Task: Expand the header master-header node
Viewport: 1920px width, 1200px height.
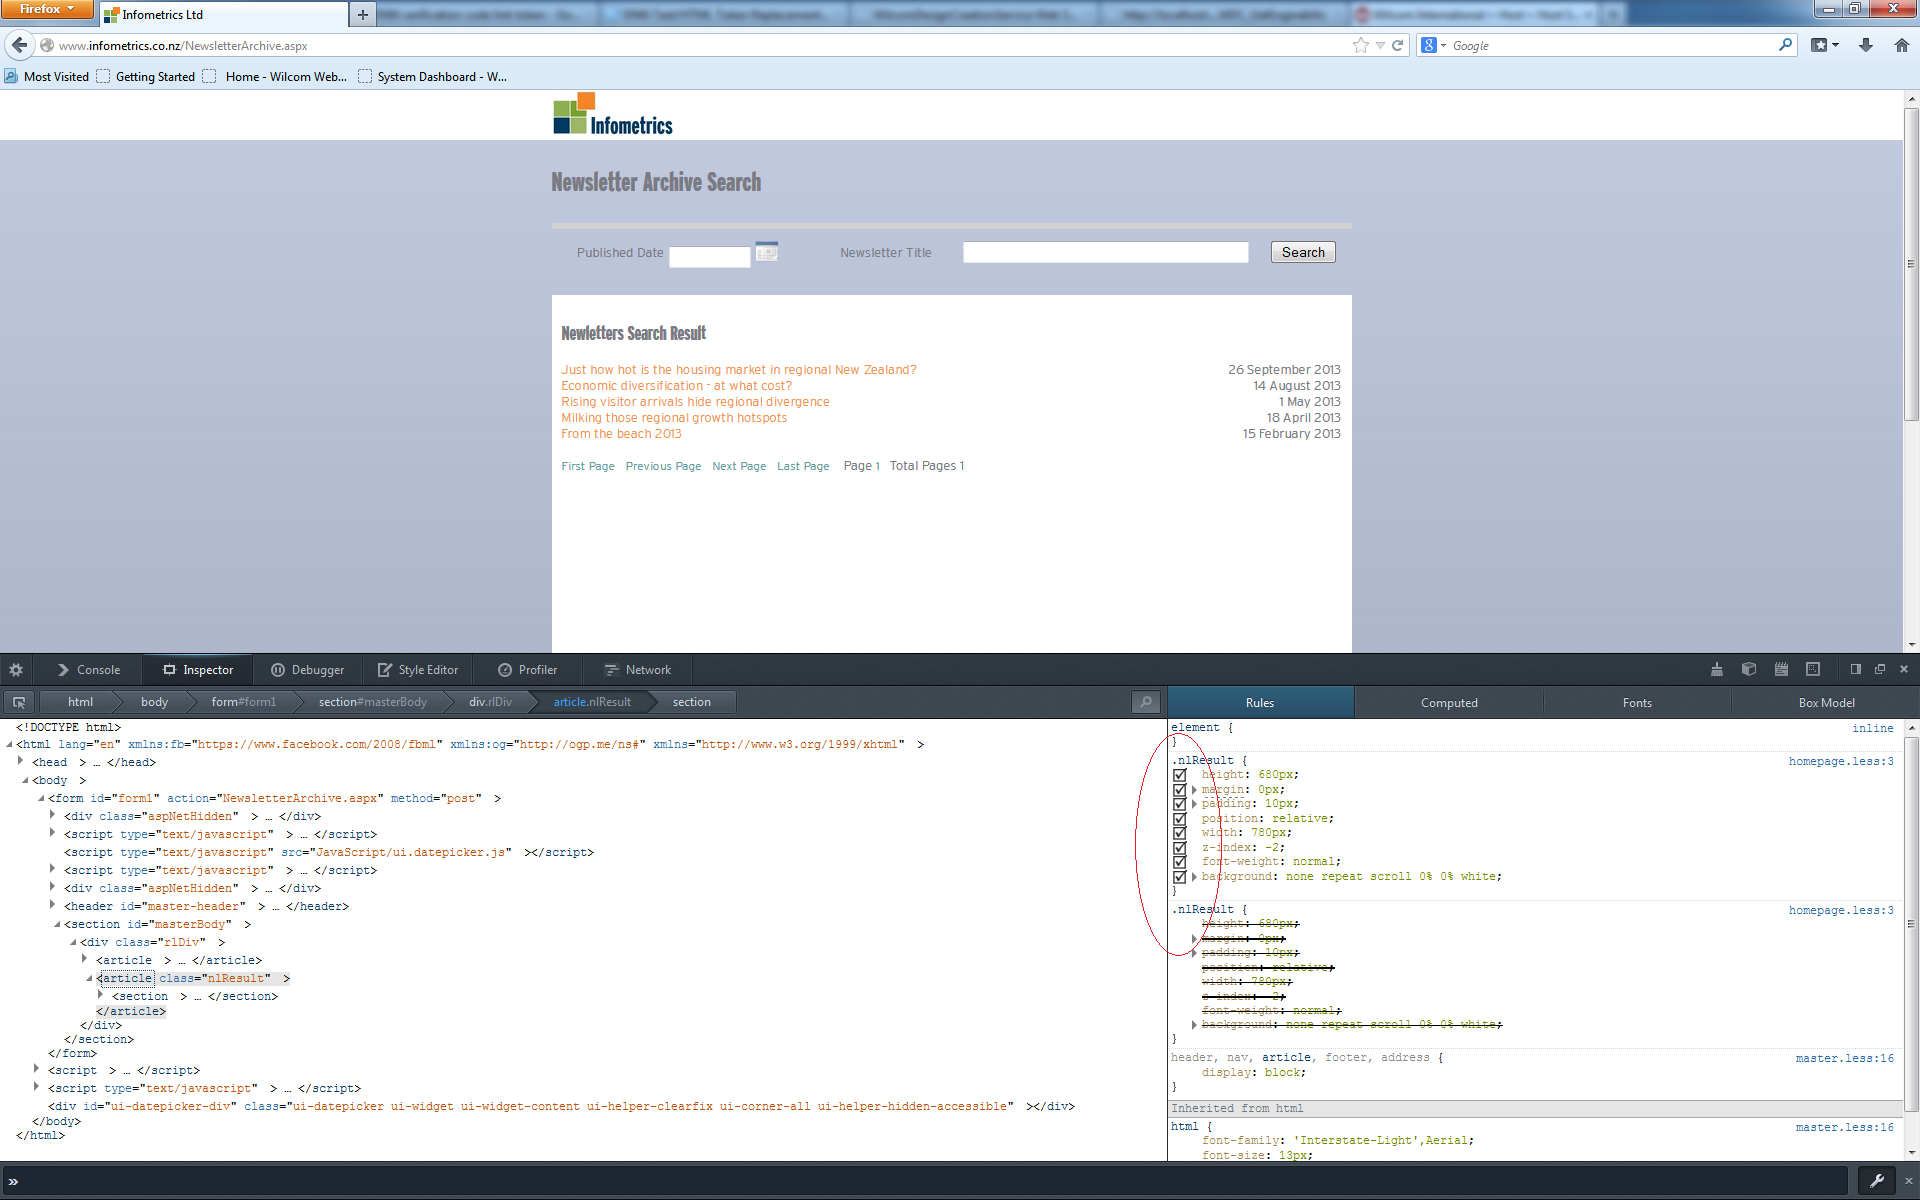Action: 53,905
